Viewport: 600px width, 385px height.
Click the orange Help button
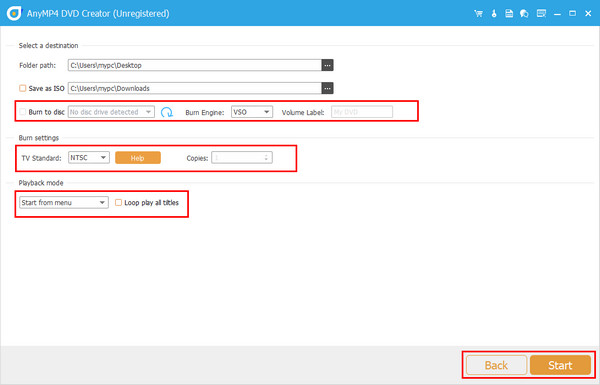click(x=138, y=158)
